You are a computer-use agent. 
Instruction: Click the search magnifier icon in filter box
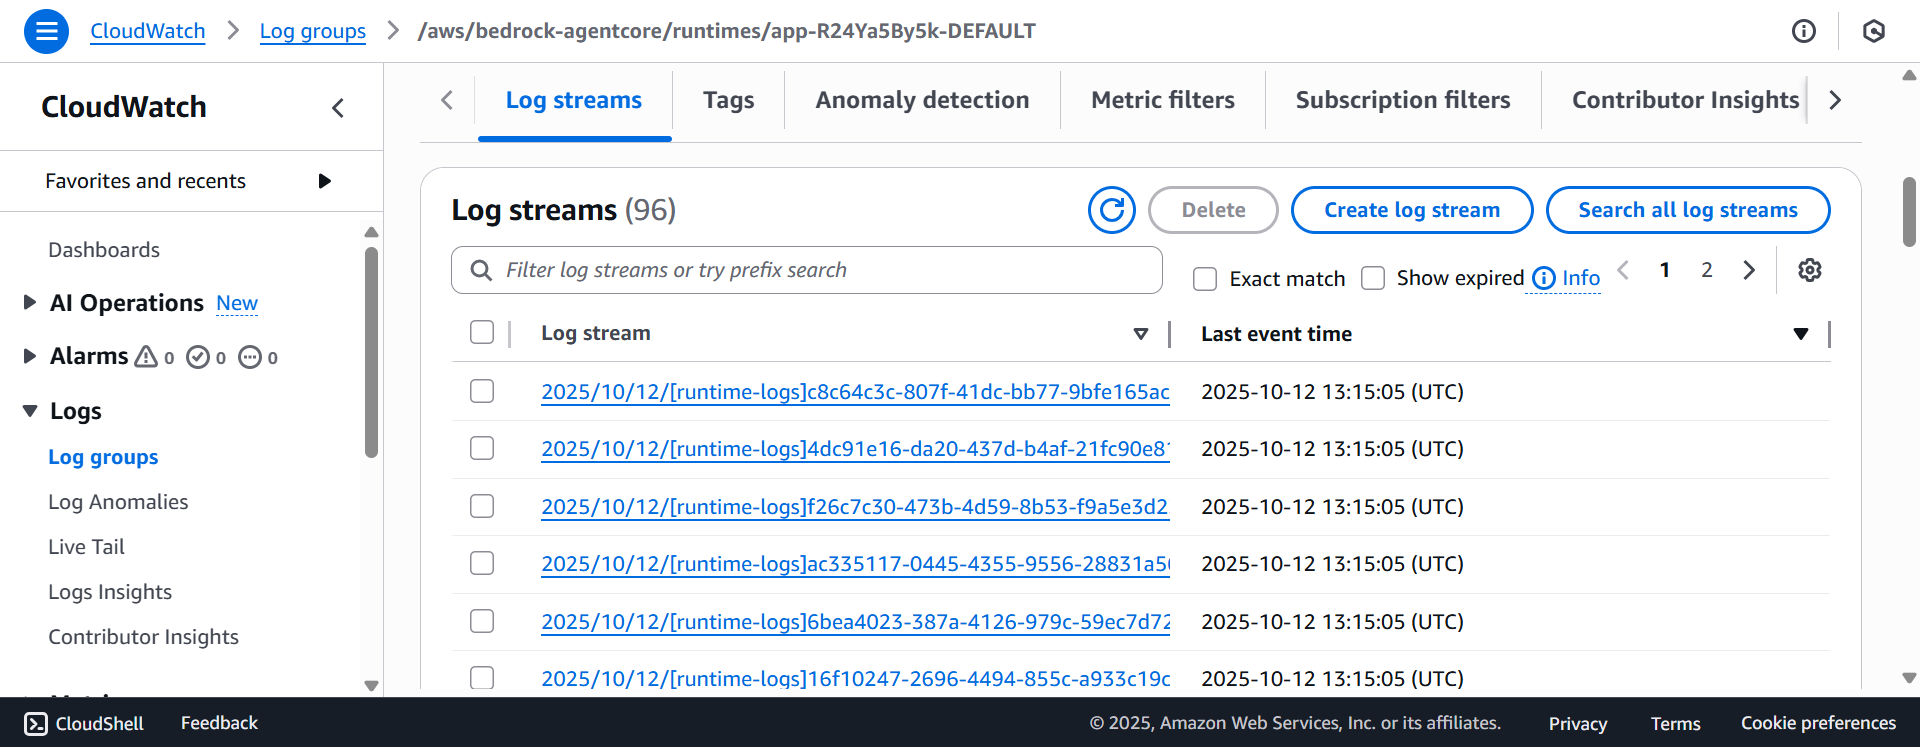pos(481,270)
